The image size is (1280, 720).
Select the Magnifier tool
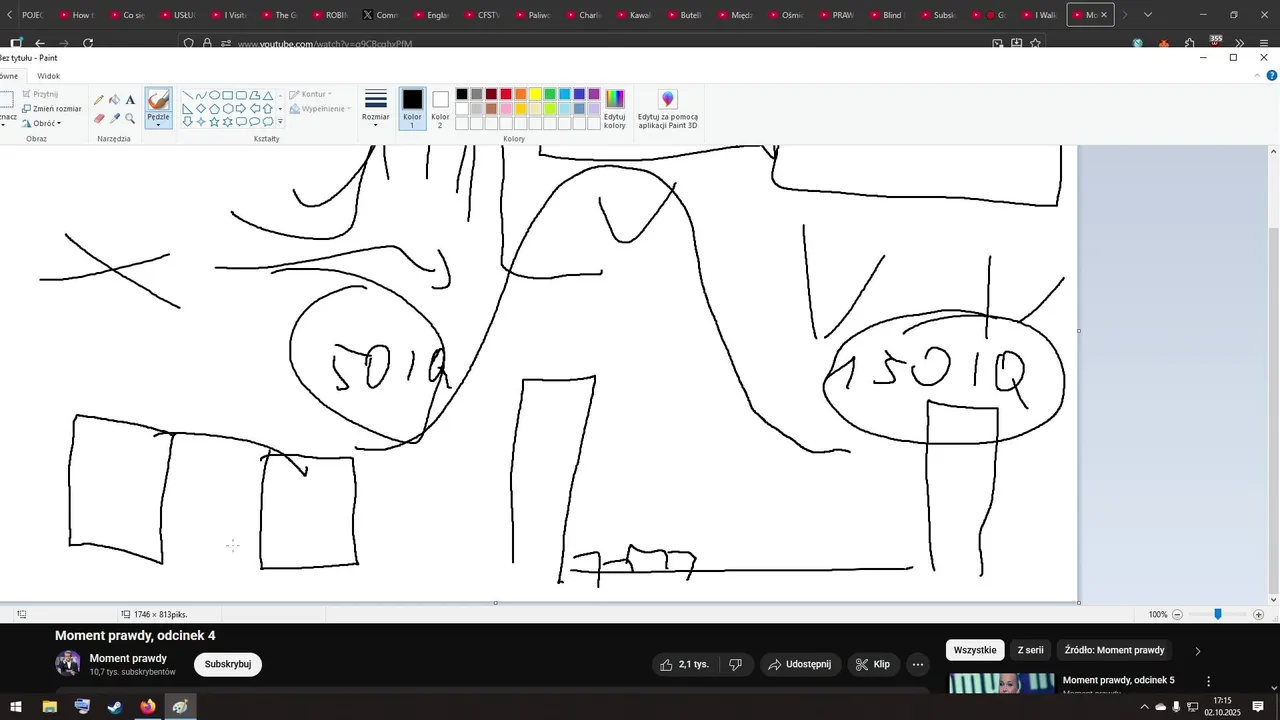coord(130,118)
